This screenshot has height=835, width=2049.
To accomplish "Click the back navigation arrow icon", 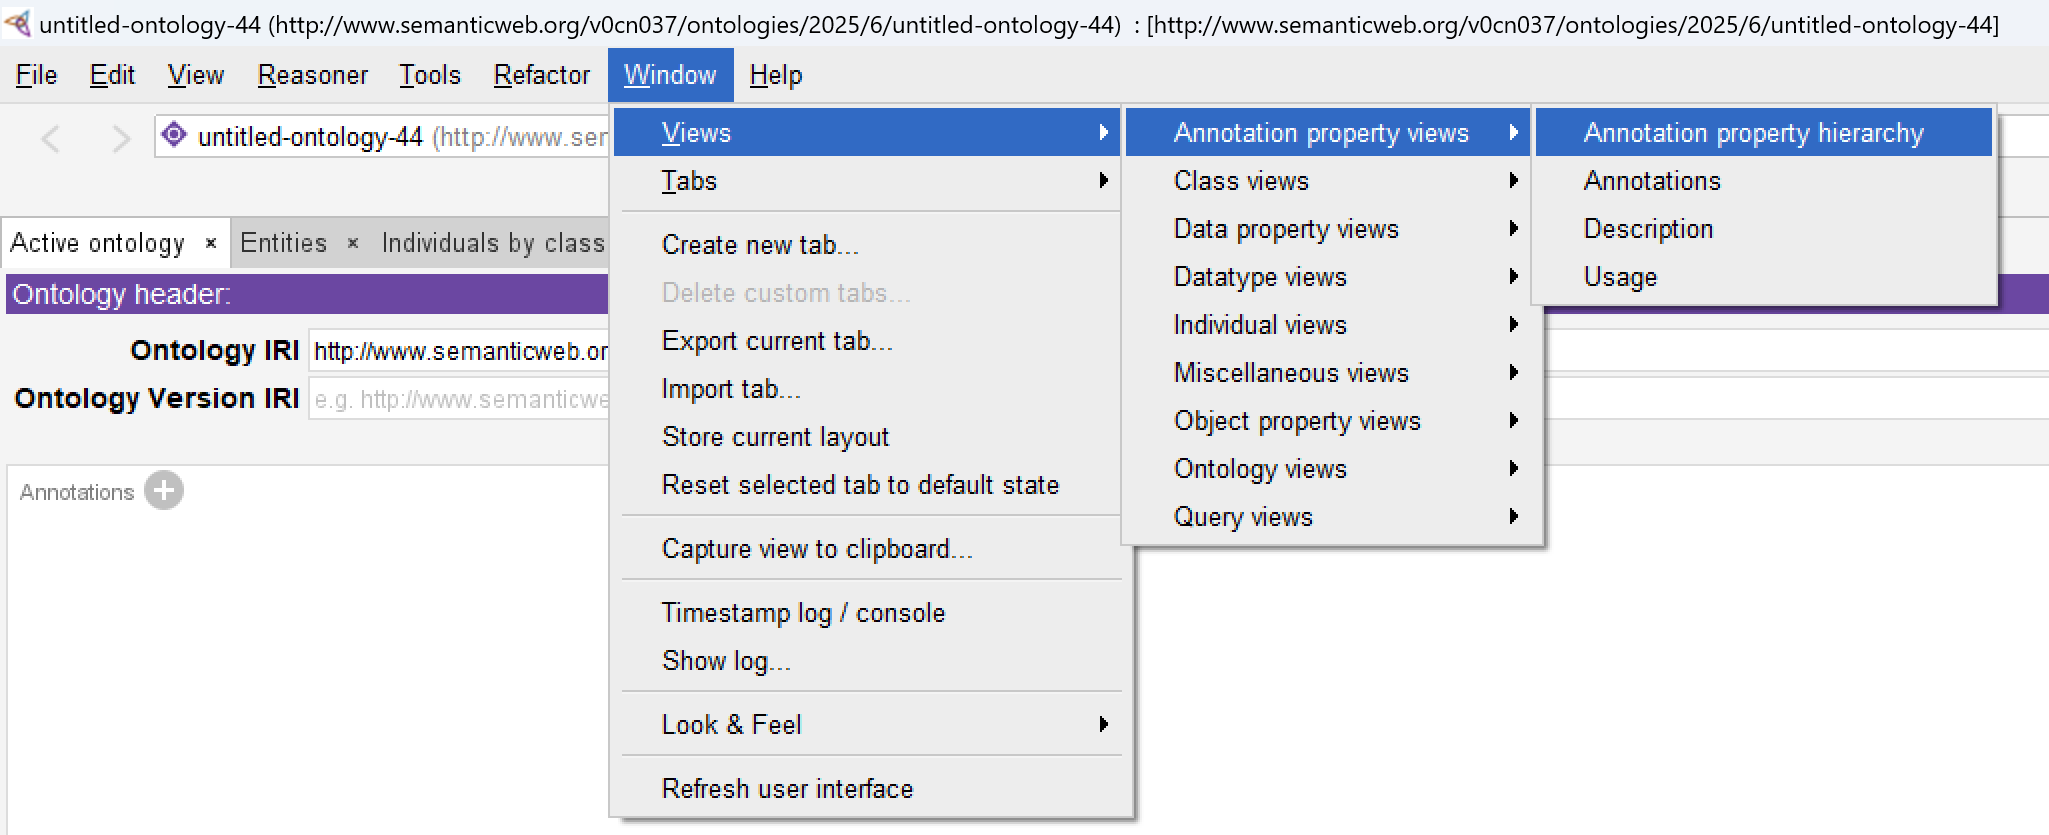I will tap(51, 138).
